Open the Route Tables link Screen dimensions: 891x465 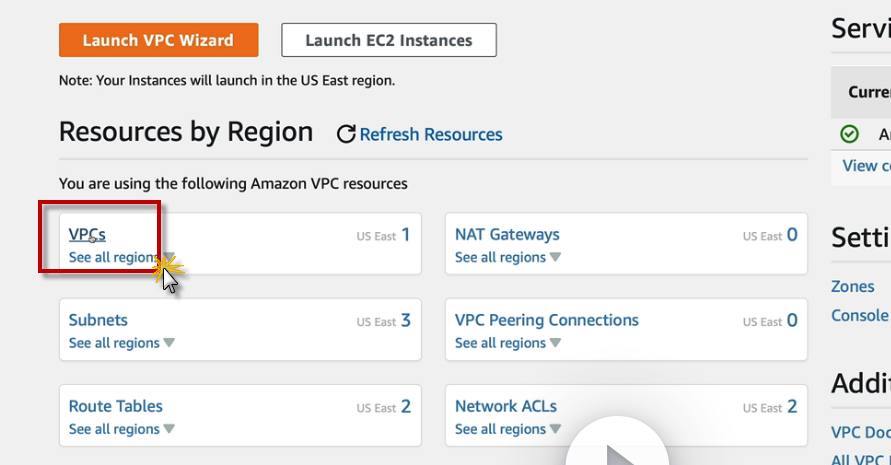pos(115,406)
